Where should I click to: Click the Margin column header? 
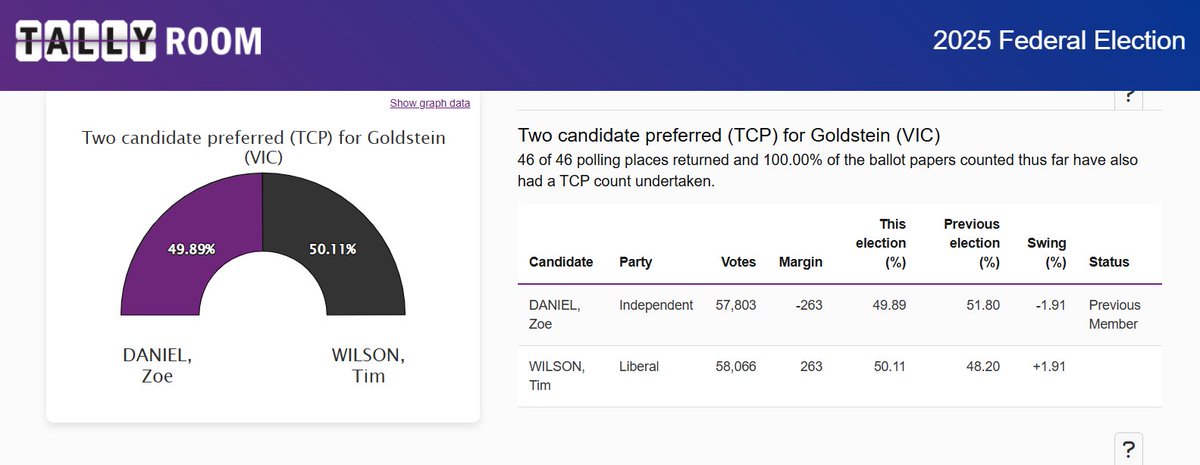pos(800,262)
